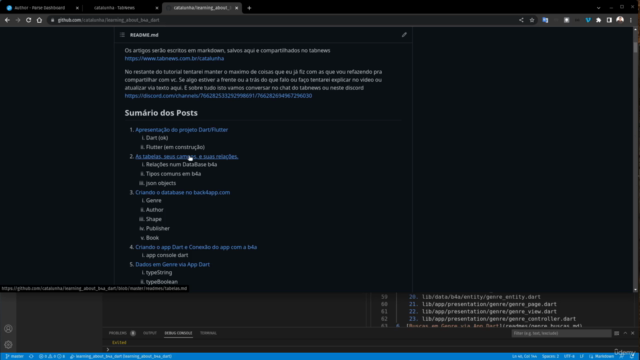
Task: Open the README outline list icon
Action: (x=122, y=35)
